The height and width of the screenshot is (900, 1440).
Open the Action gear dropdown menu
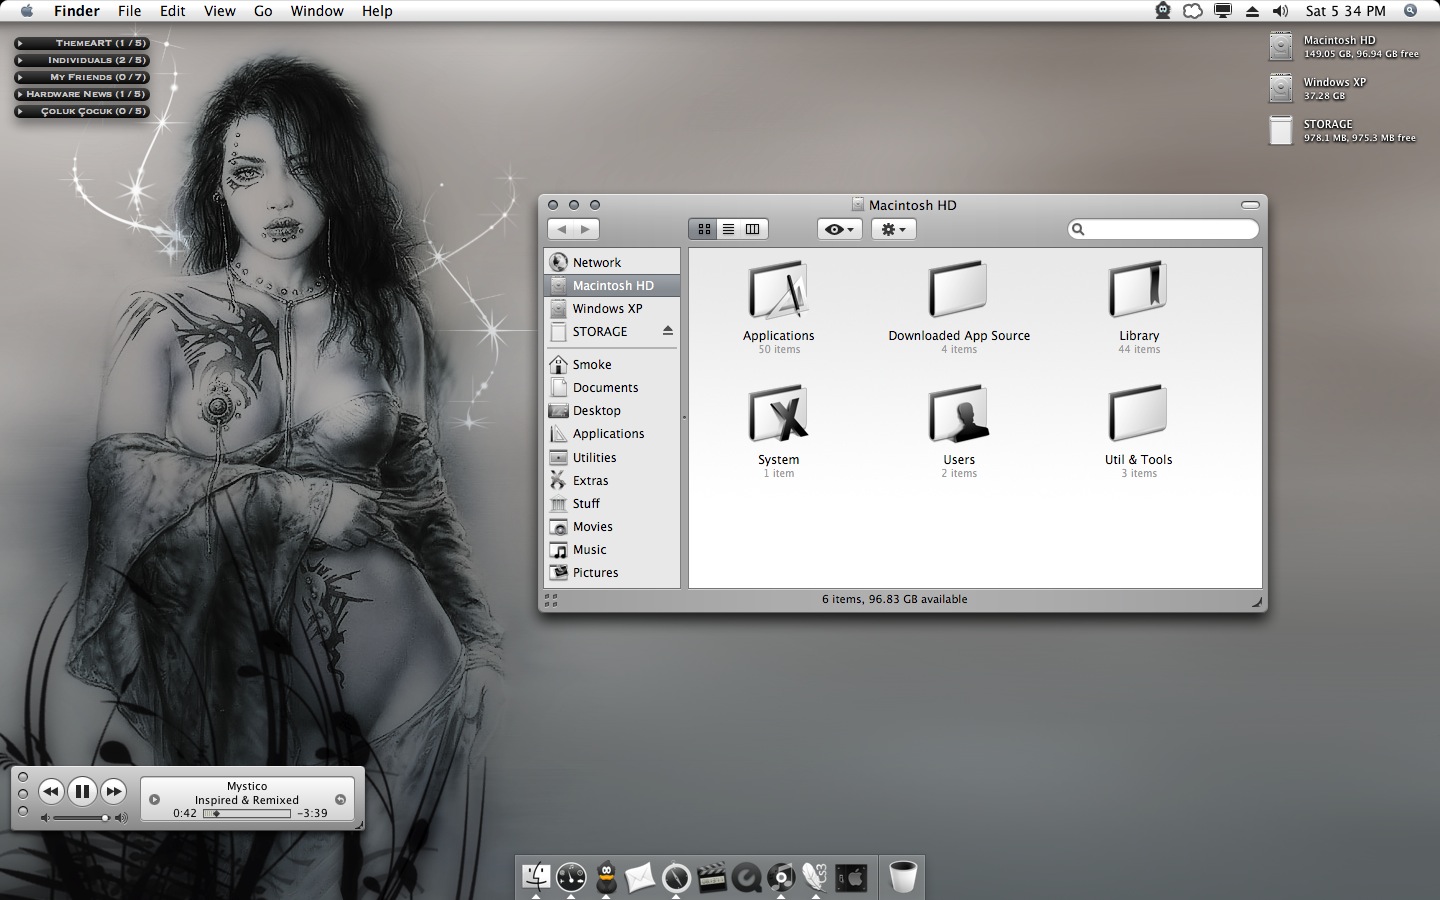pyautogui.click(x=893, y=229)
